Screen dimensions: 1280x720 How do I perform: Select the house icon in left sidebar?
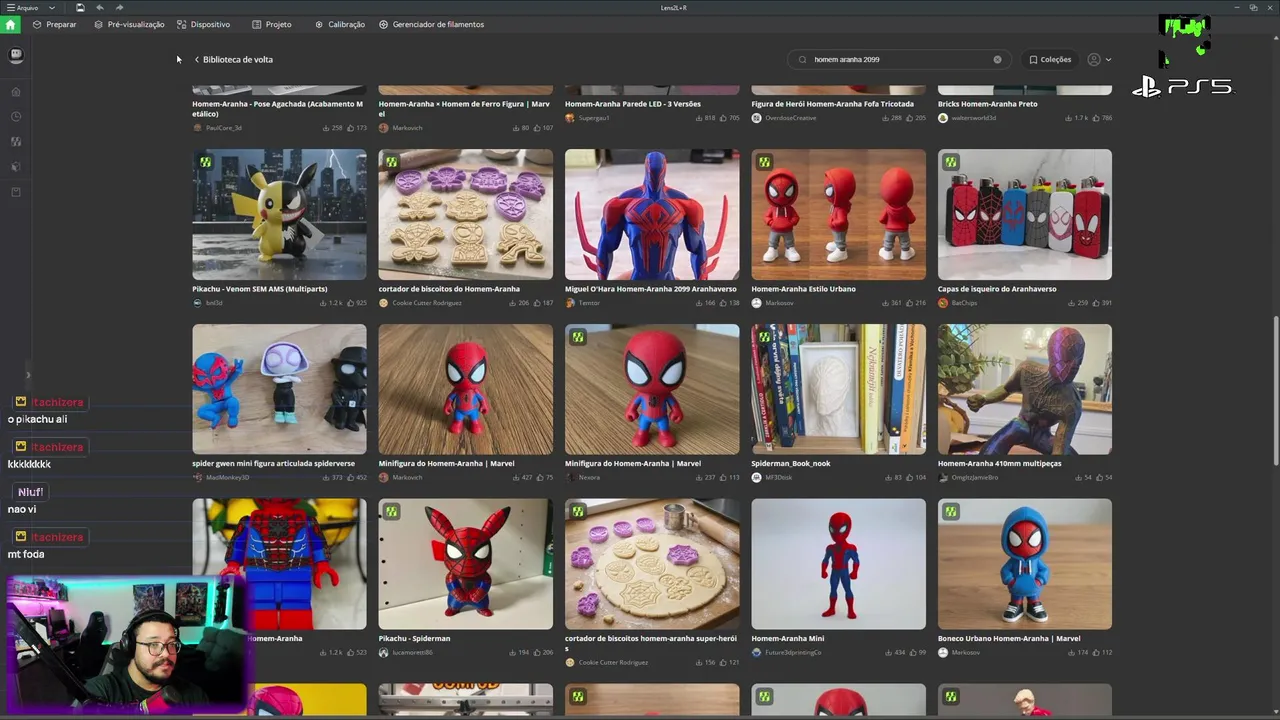[x=16, y=92]
